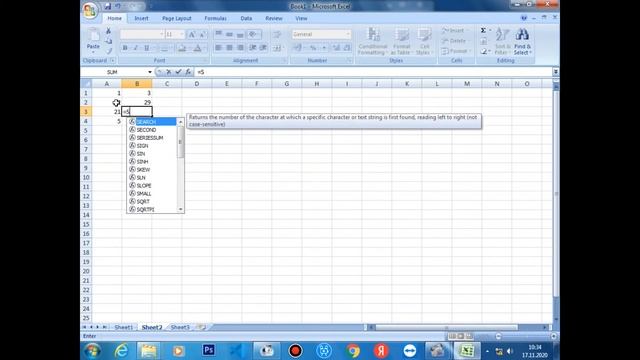Screen dimensions: 640x360
Task: Click the Cut scissors icon
Action: pyautogui.click(x=109, y=31)
